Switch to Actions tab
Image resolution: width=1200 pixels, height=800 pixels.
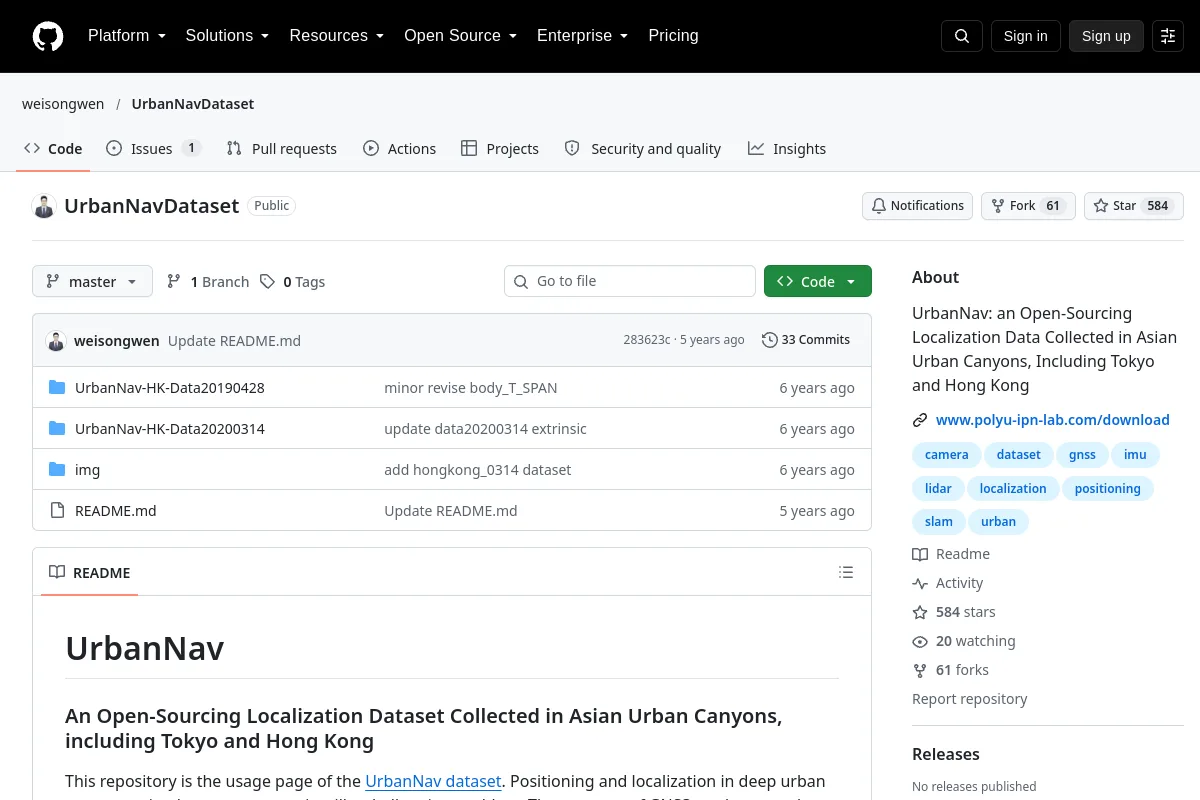coord(400,149)
